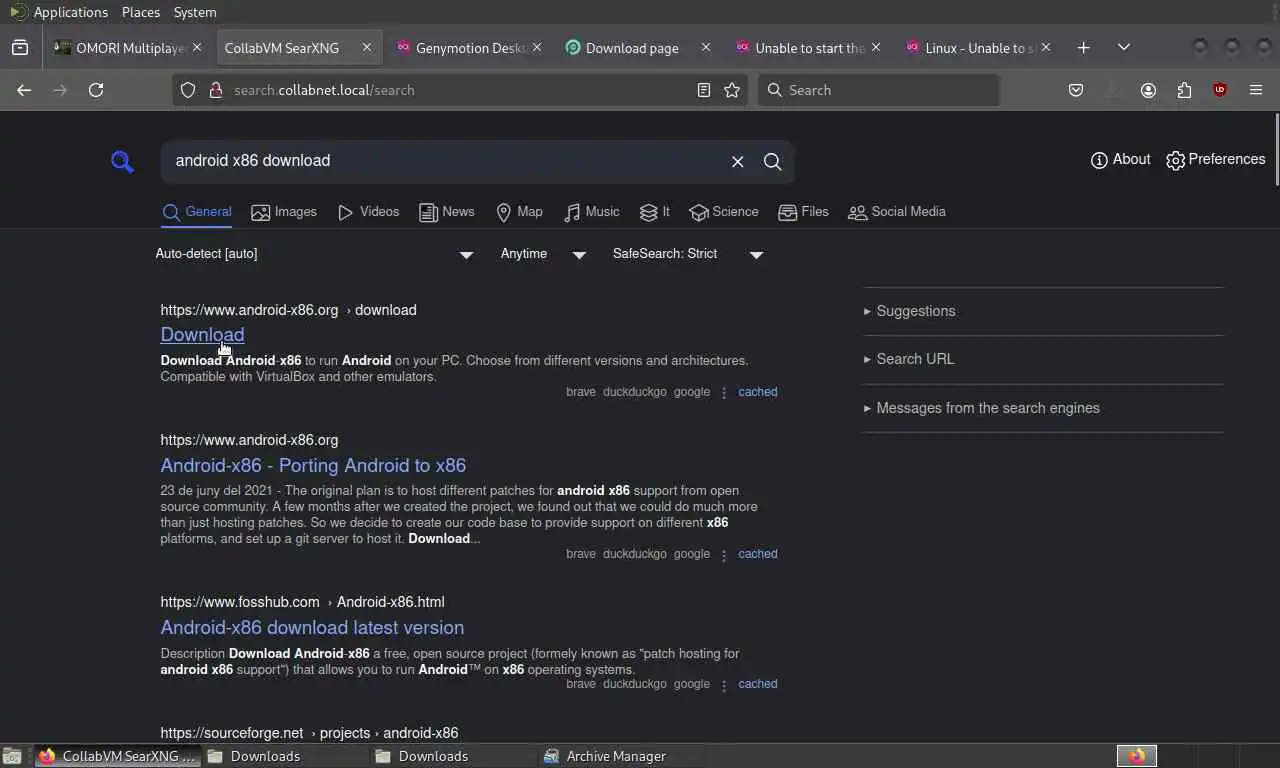Open the Firefox View tab icon
This screenshot has height=768, width=1280.
(20, 48)
